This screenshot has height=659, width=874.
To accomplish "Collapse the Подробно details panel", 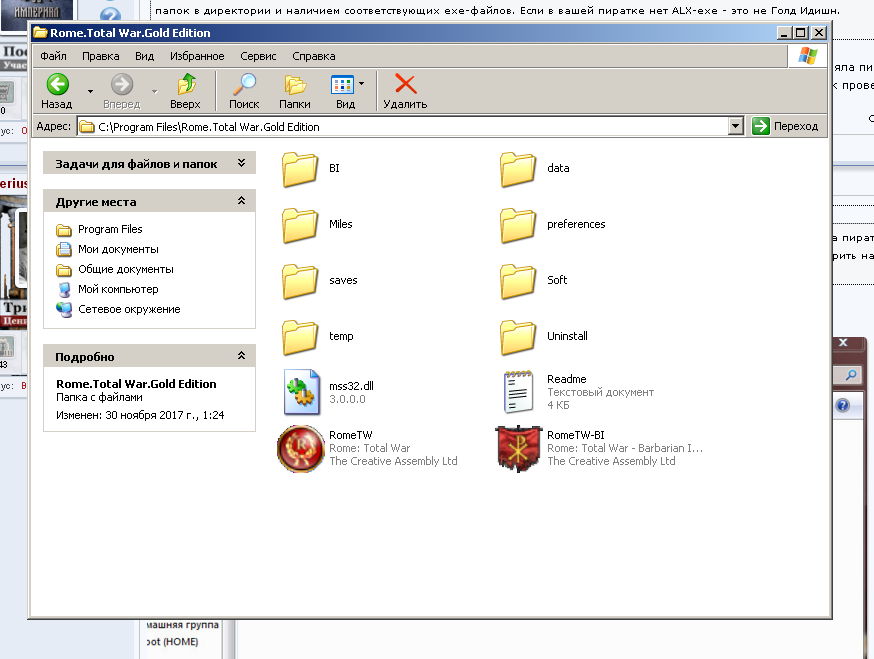I will (241, 357).
